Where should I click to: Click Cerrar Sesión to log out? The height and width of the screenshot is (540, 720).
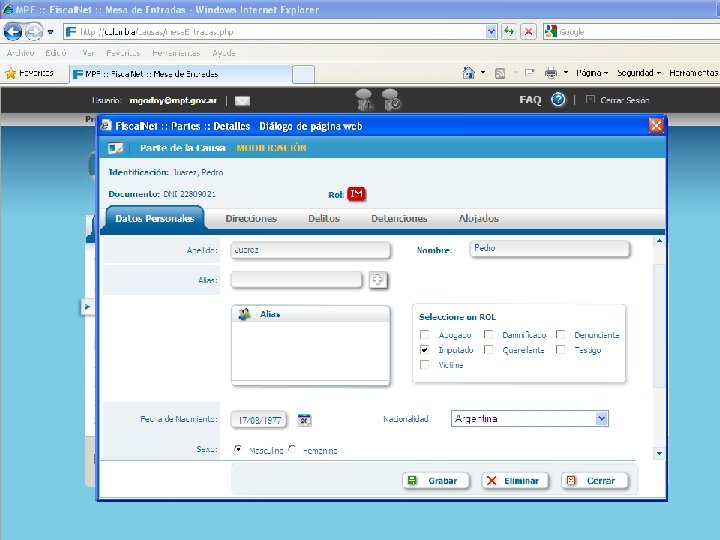[624, 100]
